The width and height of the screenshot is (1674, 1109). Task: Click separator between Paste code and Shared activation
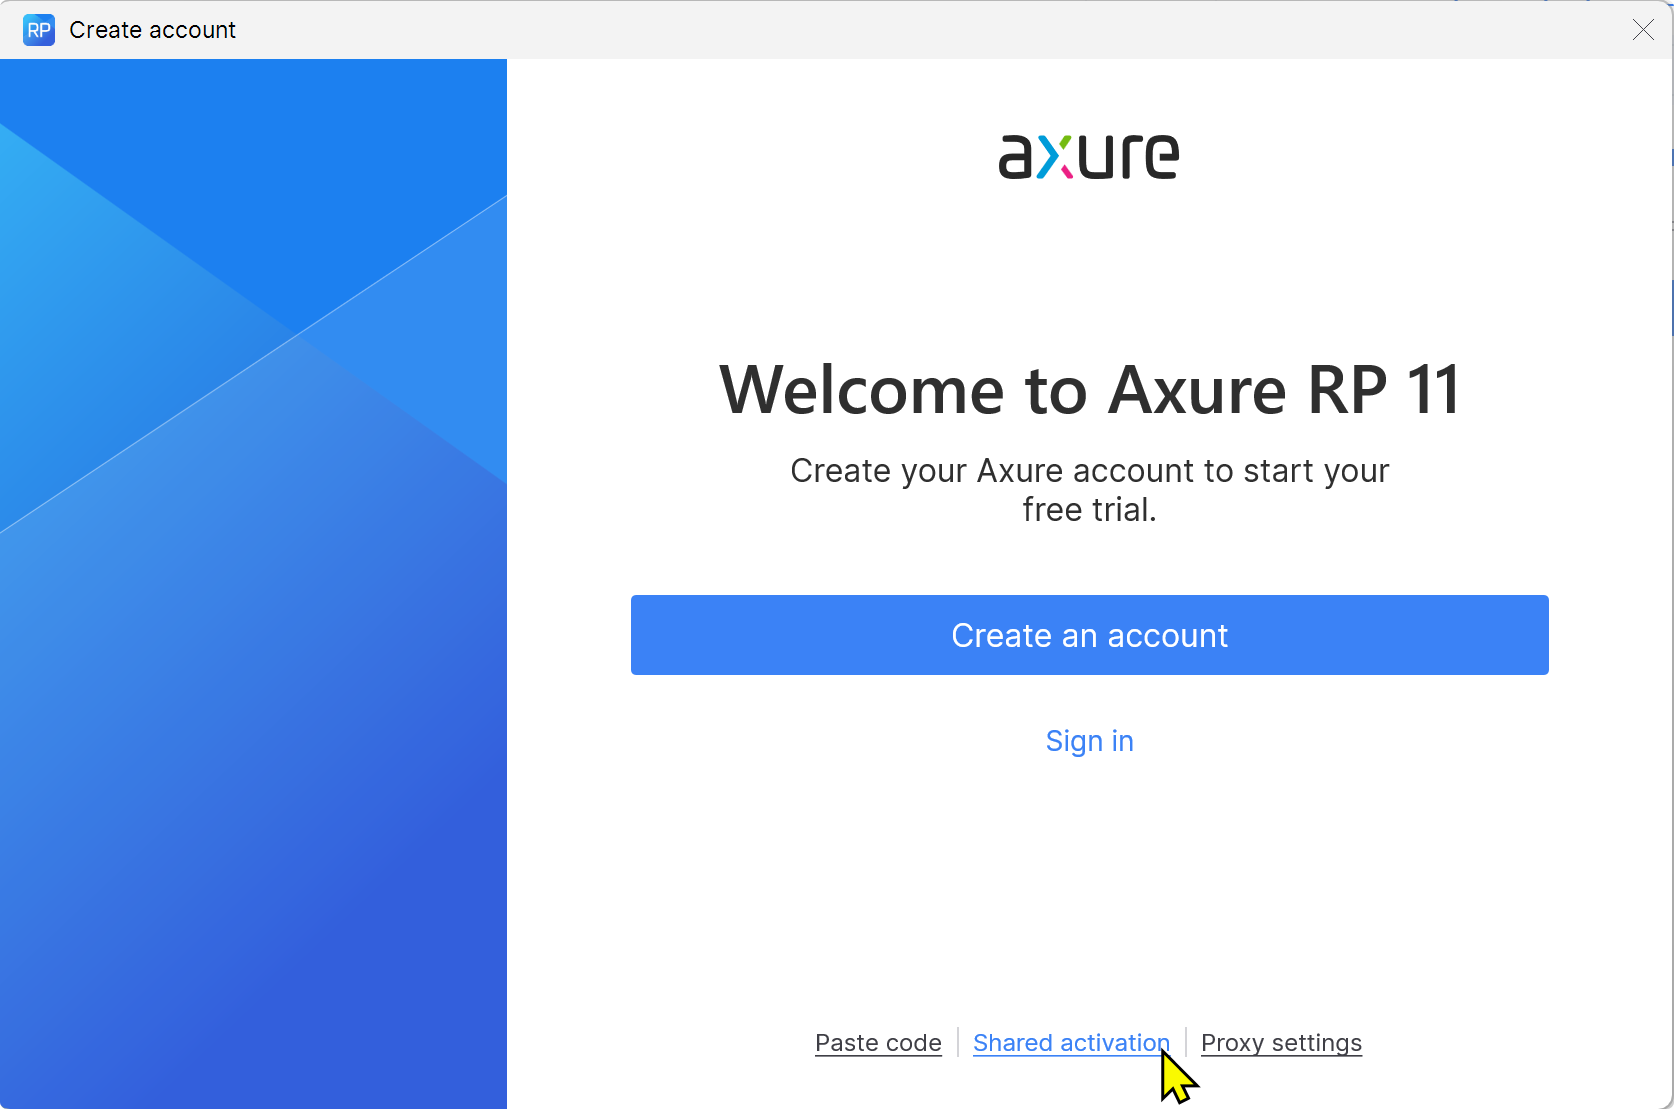958,1042
